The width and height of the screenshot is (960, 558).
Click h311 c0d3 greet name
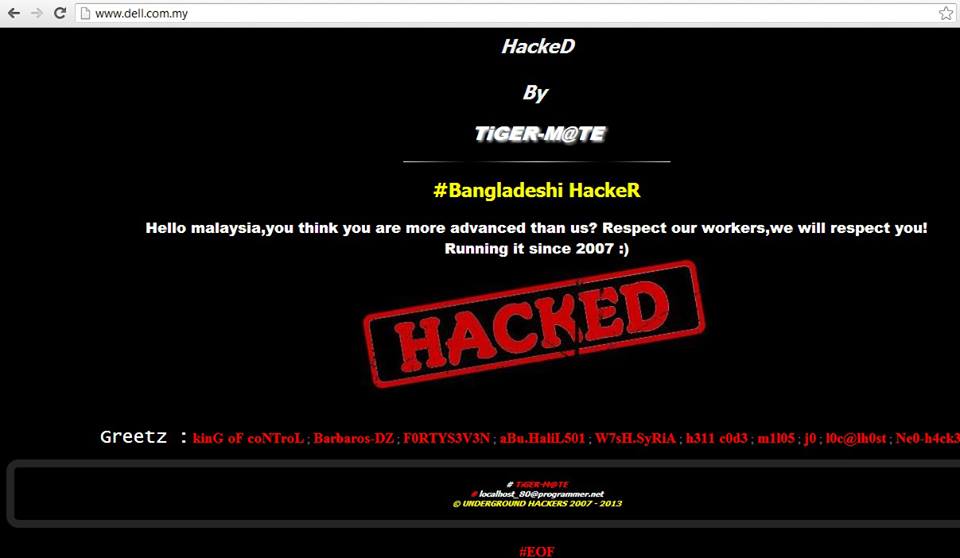[x=717, y=439]
